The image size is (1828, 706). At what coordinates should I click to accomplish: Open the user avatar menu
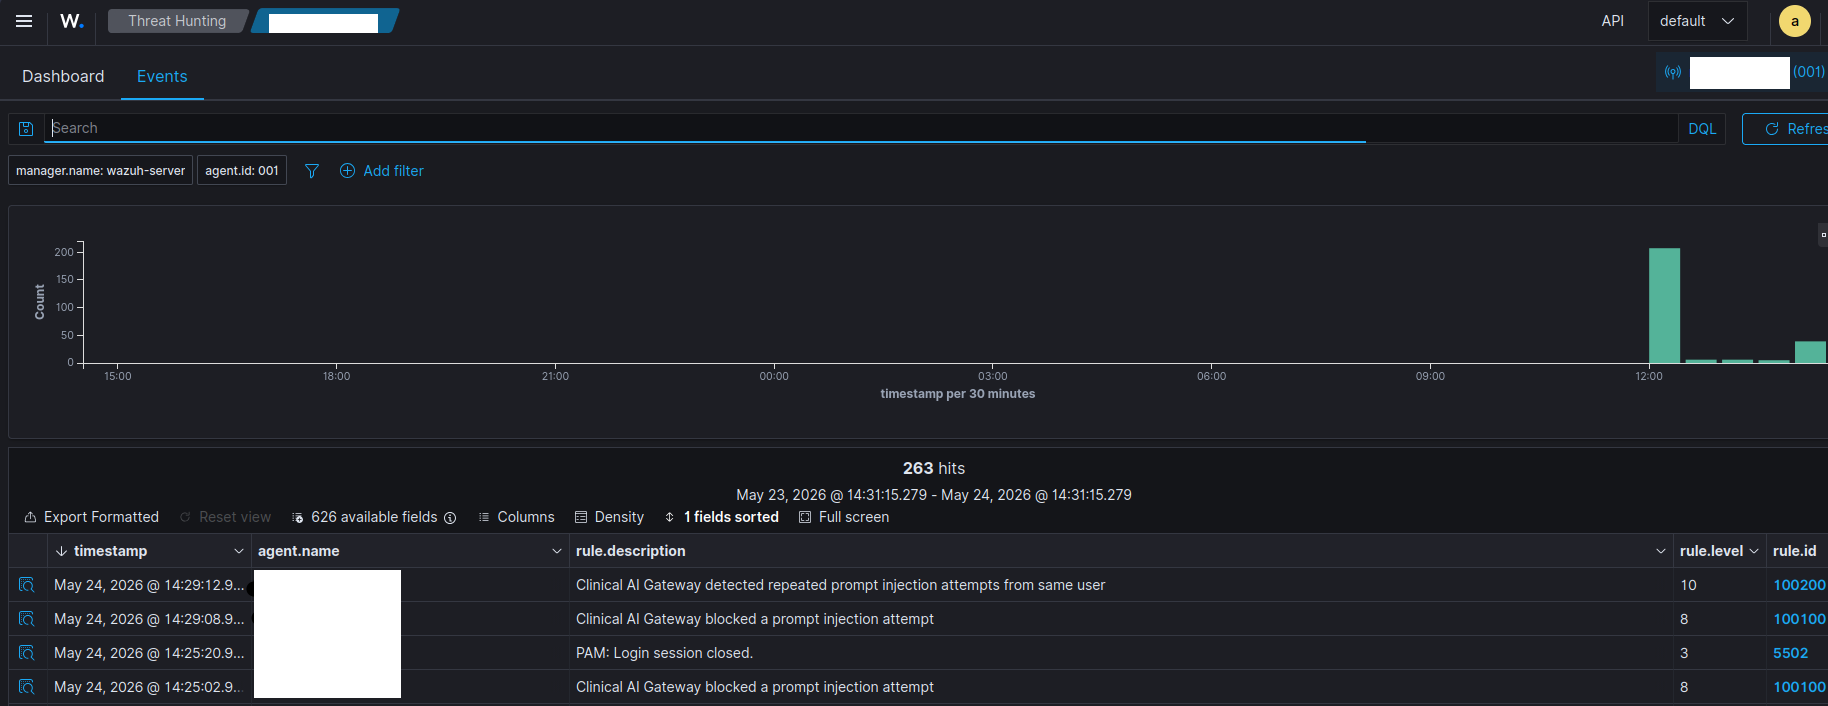(x=1794, y=21)
